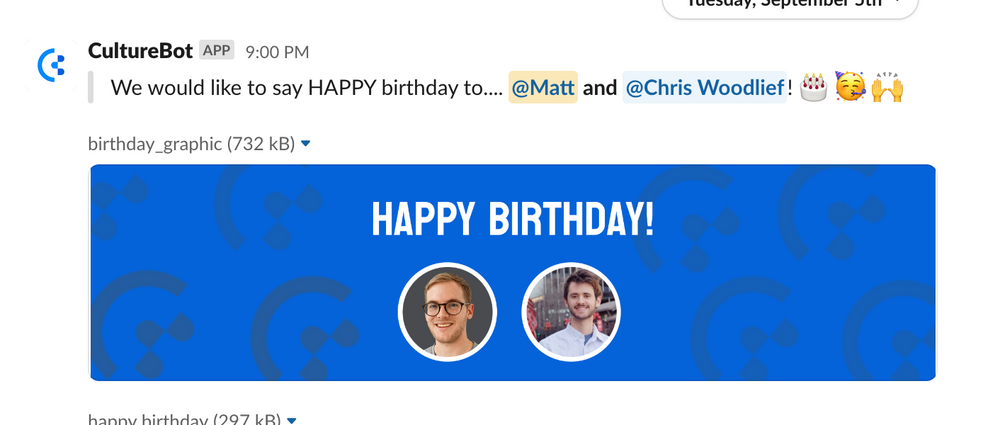
Task: Open photo of man in white shirt
Action: [x=571, y=312]
